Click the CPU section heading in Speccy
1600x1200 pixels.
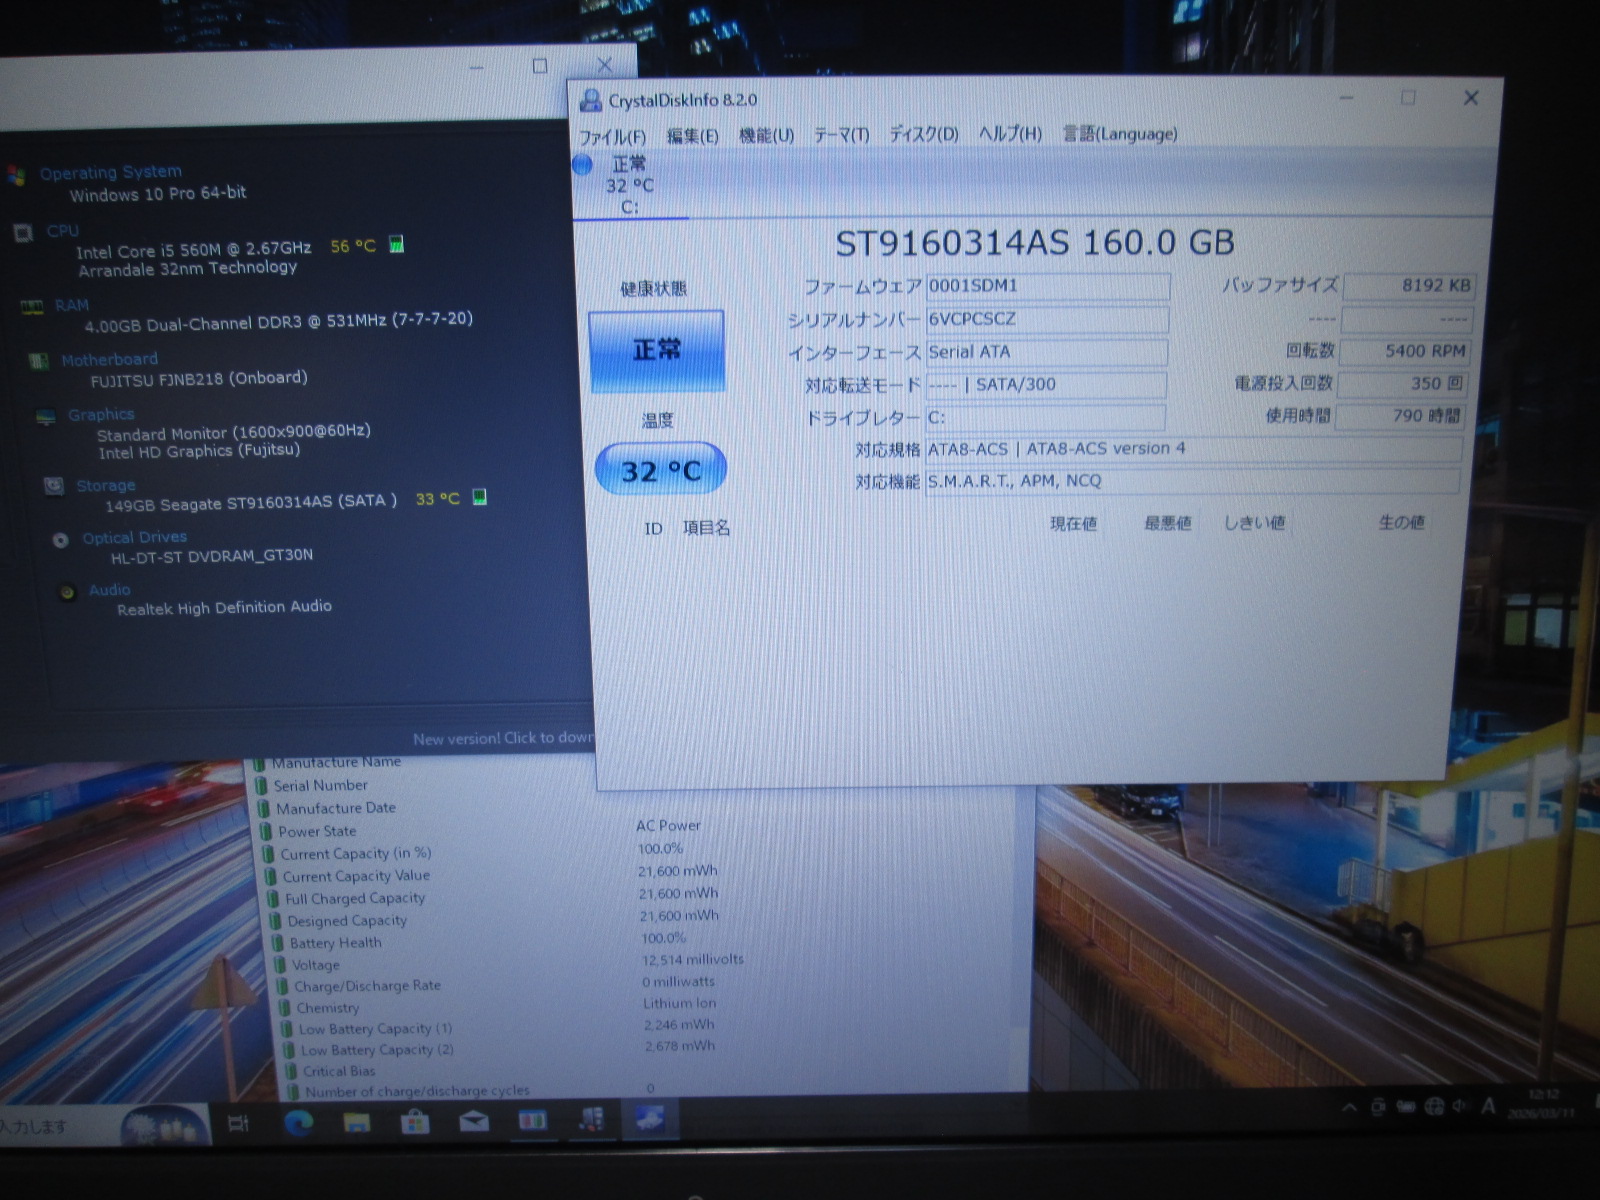[x=62, y=231]
